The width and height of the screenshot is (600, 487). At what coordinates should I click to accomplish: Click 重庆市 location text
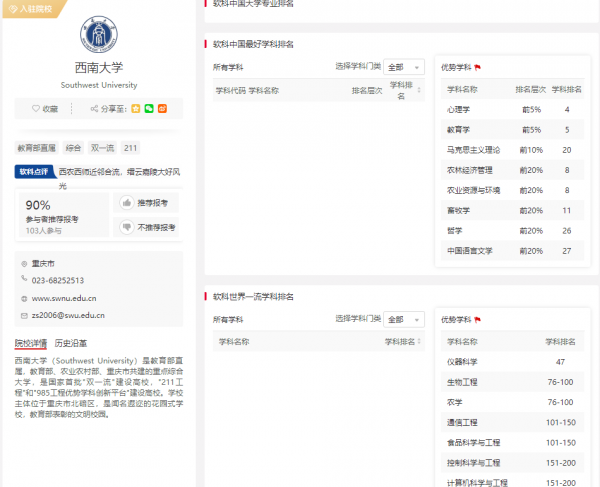click(43, 264)
